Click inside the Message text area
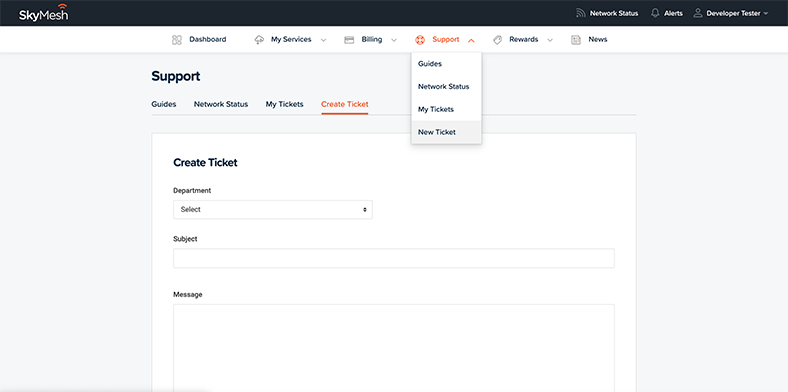 click(x=393, y=348)
